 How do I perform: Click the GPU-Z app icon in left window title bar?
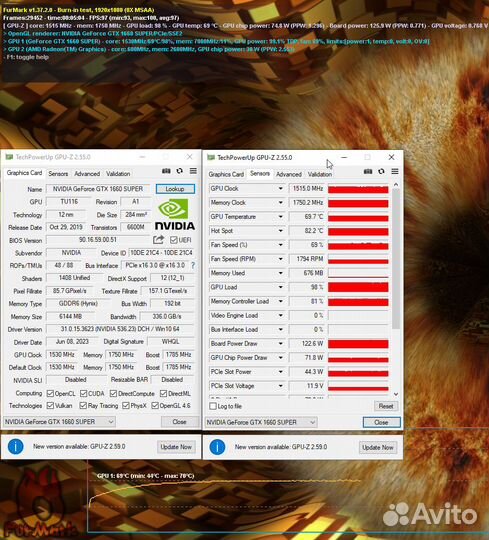(9, 157)
